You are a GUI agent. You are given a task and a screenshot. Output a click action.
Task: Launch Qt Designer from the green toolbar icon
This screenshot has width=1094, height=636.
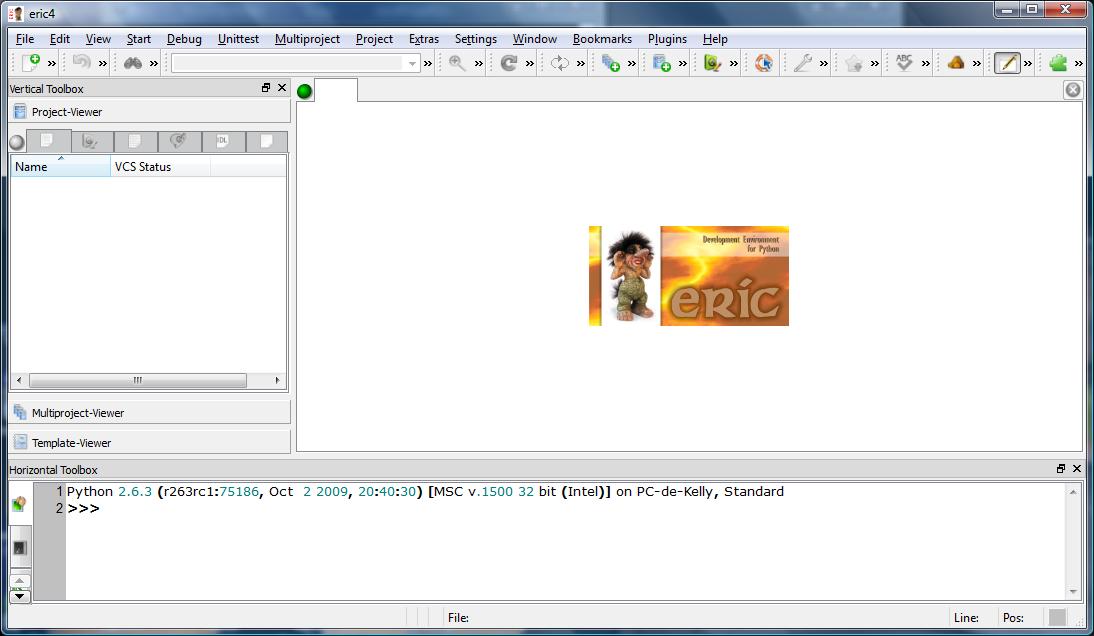point(712,63)
